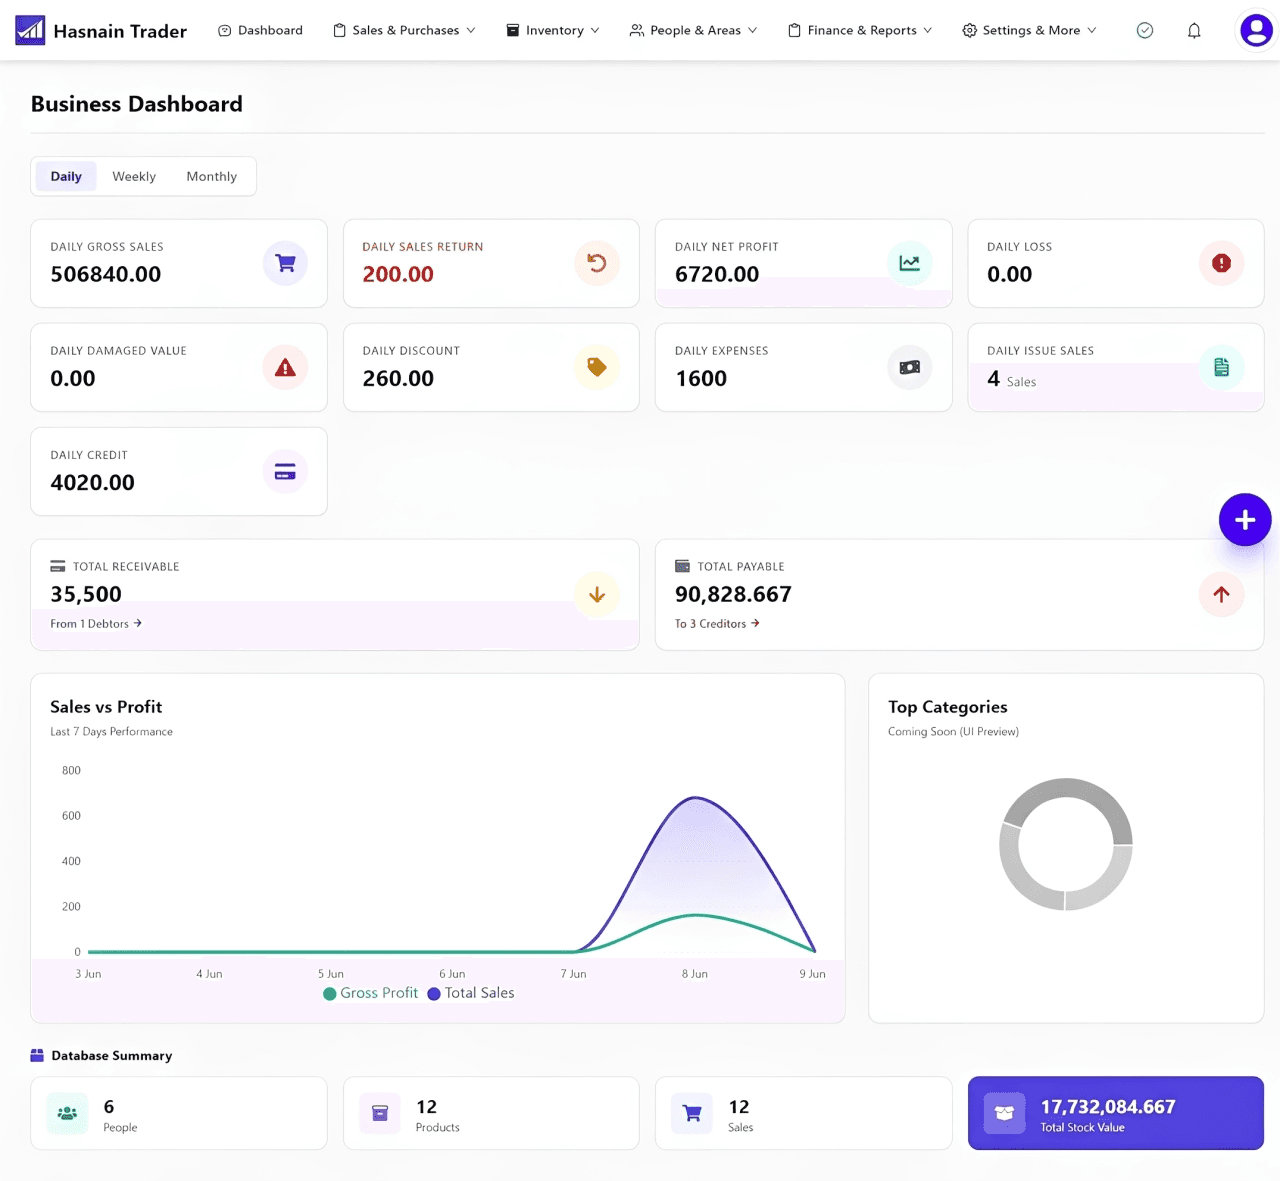Click the Products box icon in summary
1280x1181 pixels.
click(x=380, y=1113)
